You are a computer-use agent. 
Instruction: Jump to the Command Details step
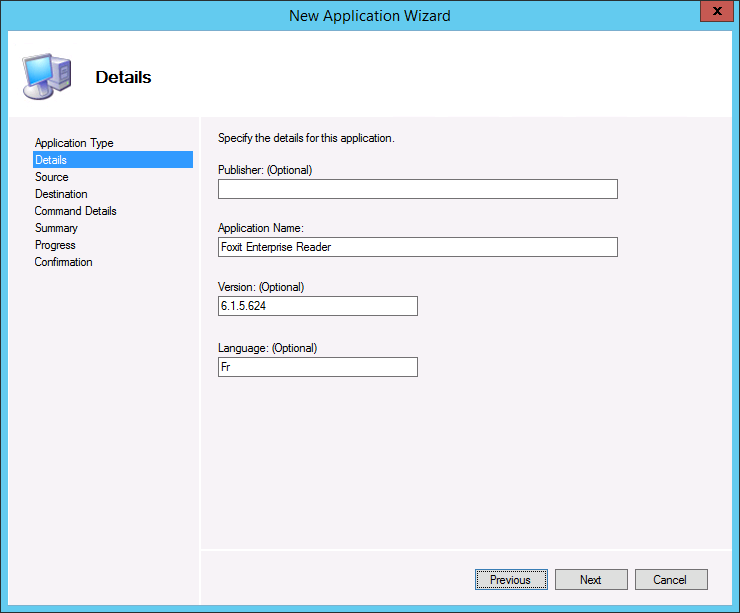(75, 211)
